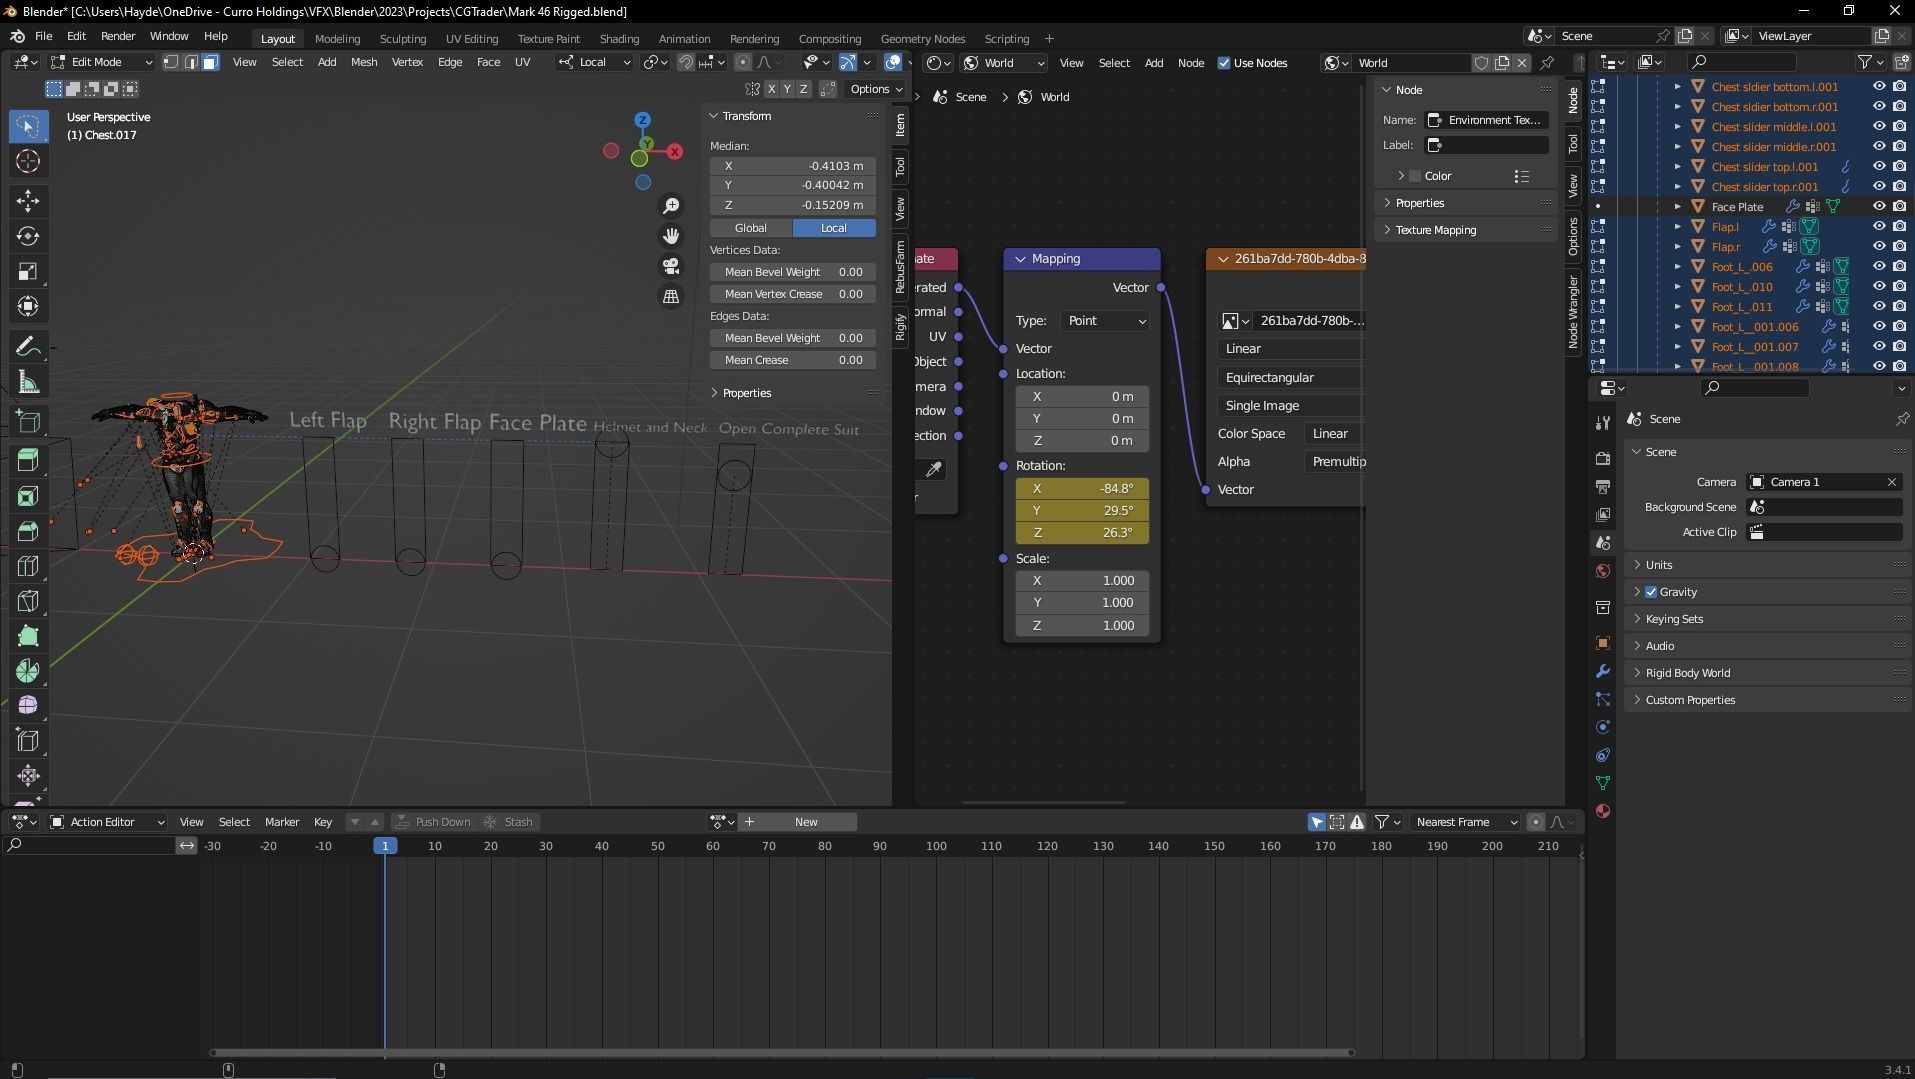Open the viewport Options button
Image resolution: width=1915 pixels, height=1079 pixels.
(x=875, y=89)
